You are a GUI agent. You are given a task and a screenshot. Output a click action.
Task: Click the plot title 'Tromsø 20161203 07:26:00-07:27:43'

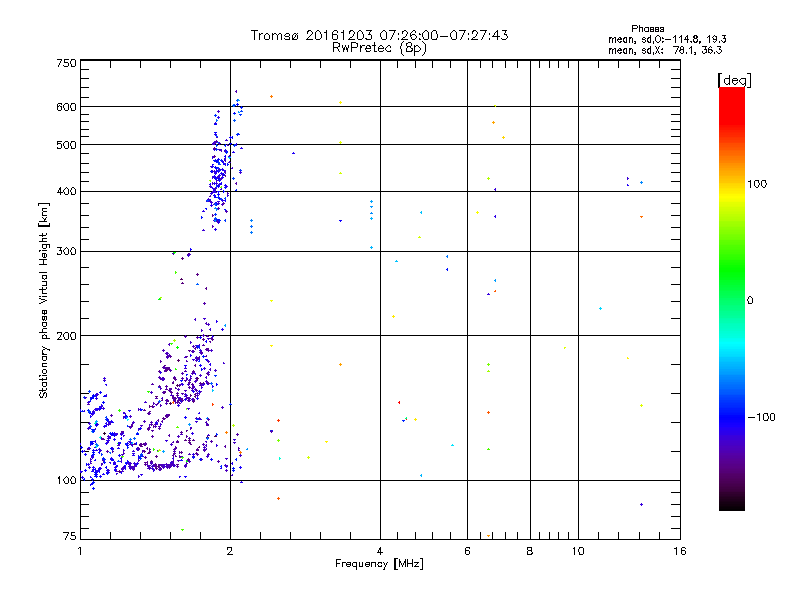pos(379,35)
